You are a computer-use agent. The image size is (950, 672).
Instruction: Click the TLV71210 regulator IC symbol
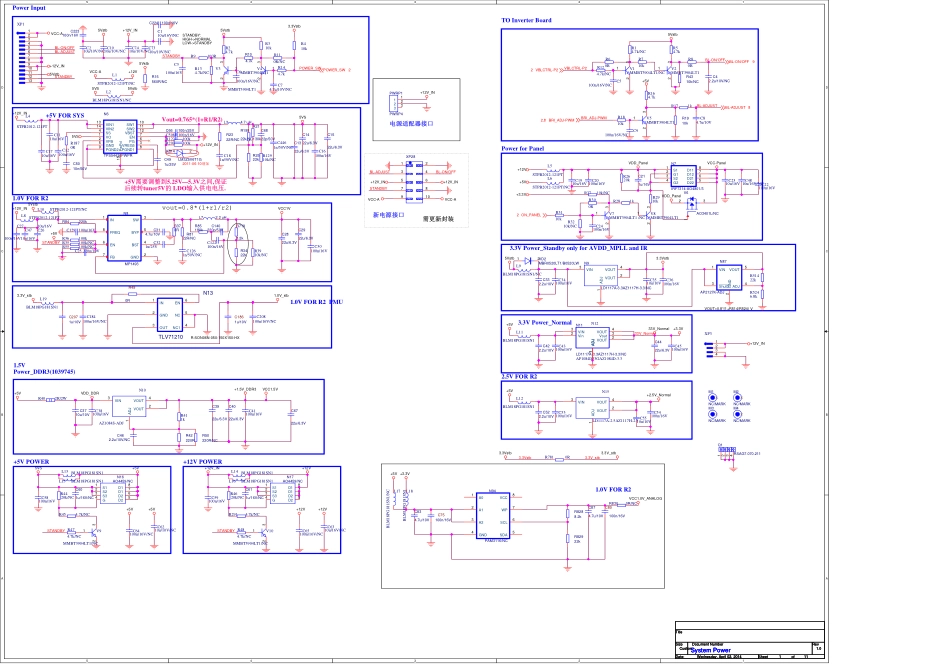pyautogui.click(x=169, y=315)
